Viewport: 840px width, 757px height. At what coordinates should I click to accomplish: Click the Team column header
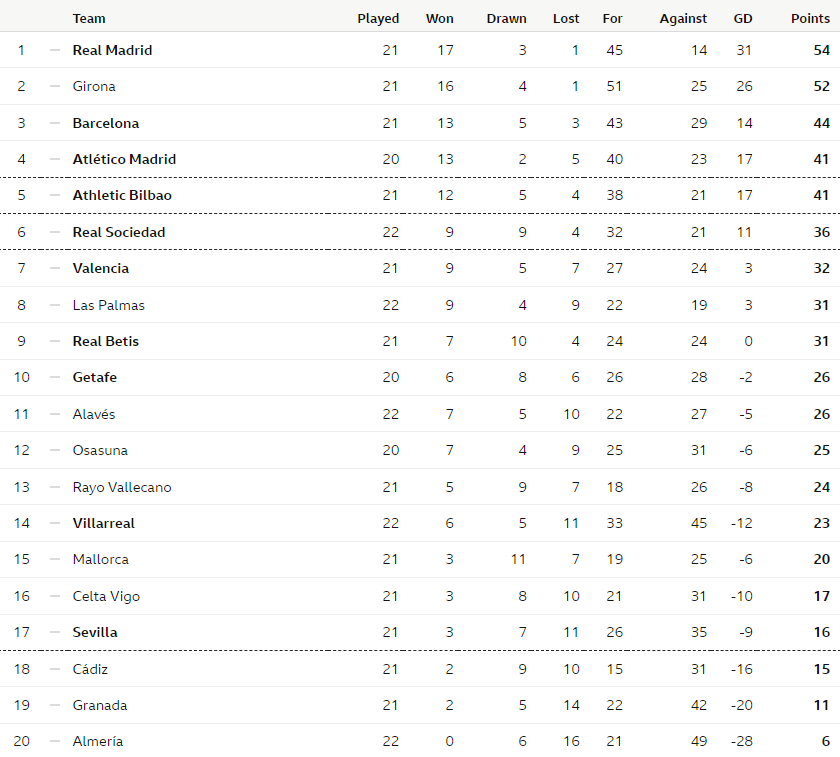(x=89, y=18)
